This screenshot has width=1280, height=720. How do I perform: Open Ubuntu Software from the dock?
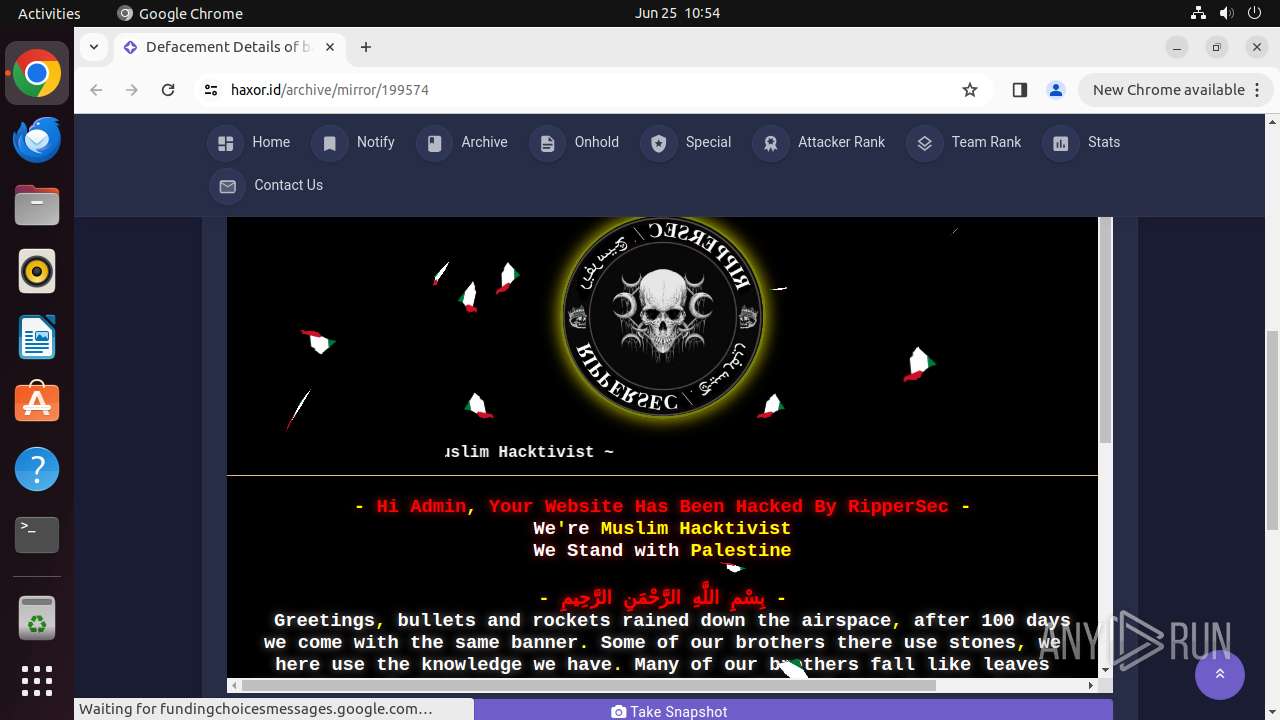pyautogui.click(x=37, y=403)
